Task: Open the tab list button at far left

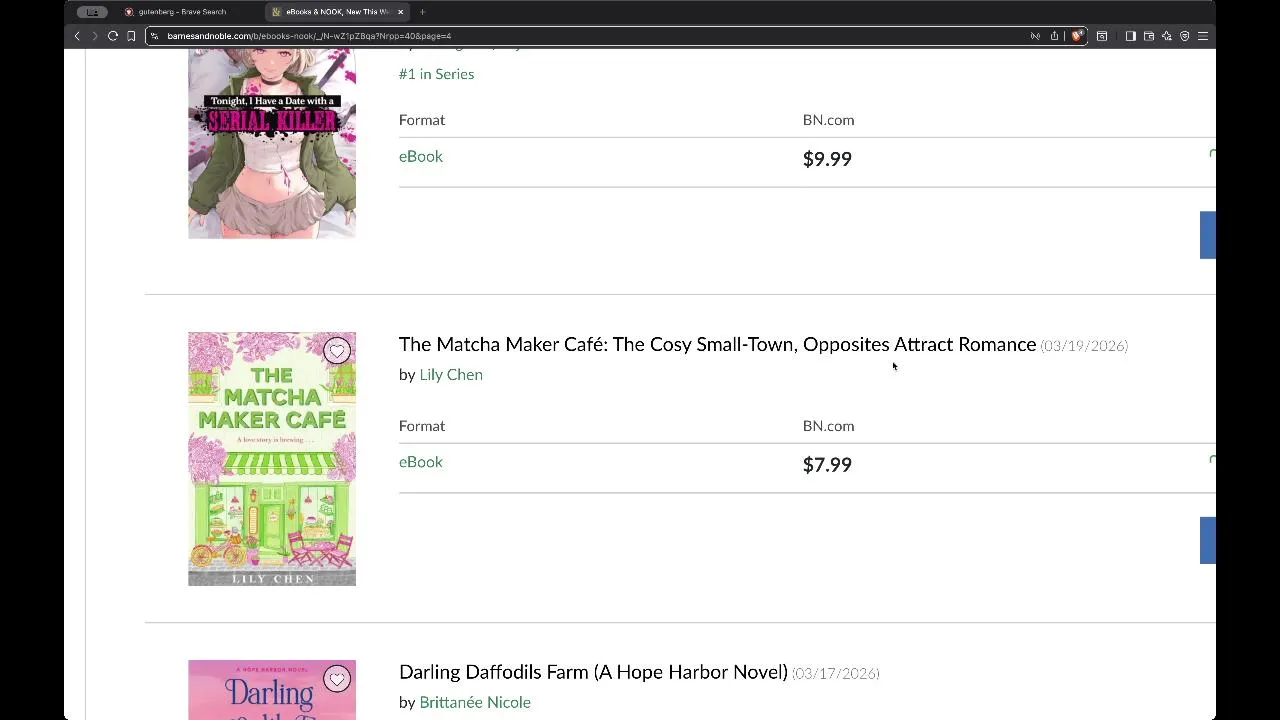Action: 92,12
